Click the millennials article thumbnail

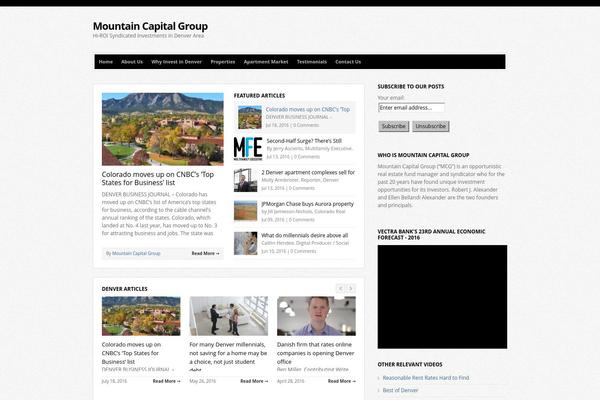(245, 243)
